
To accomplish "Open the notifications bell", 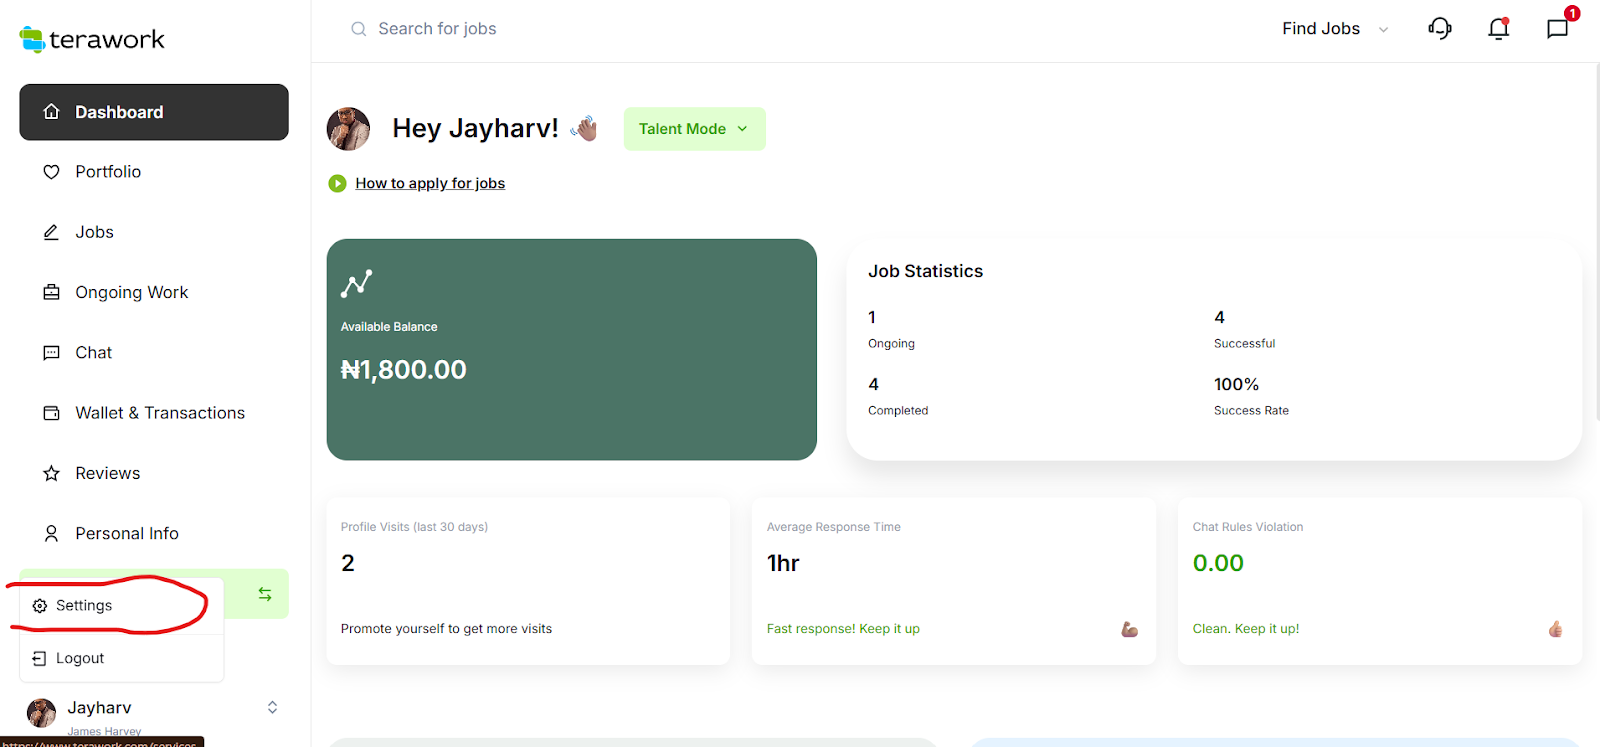I will click(x=1498, y=29).
